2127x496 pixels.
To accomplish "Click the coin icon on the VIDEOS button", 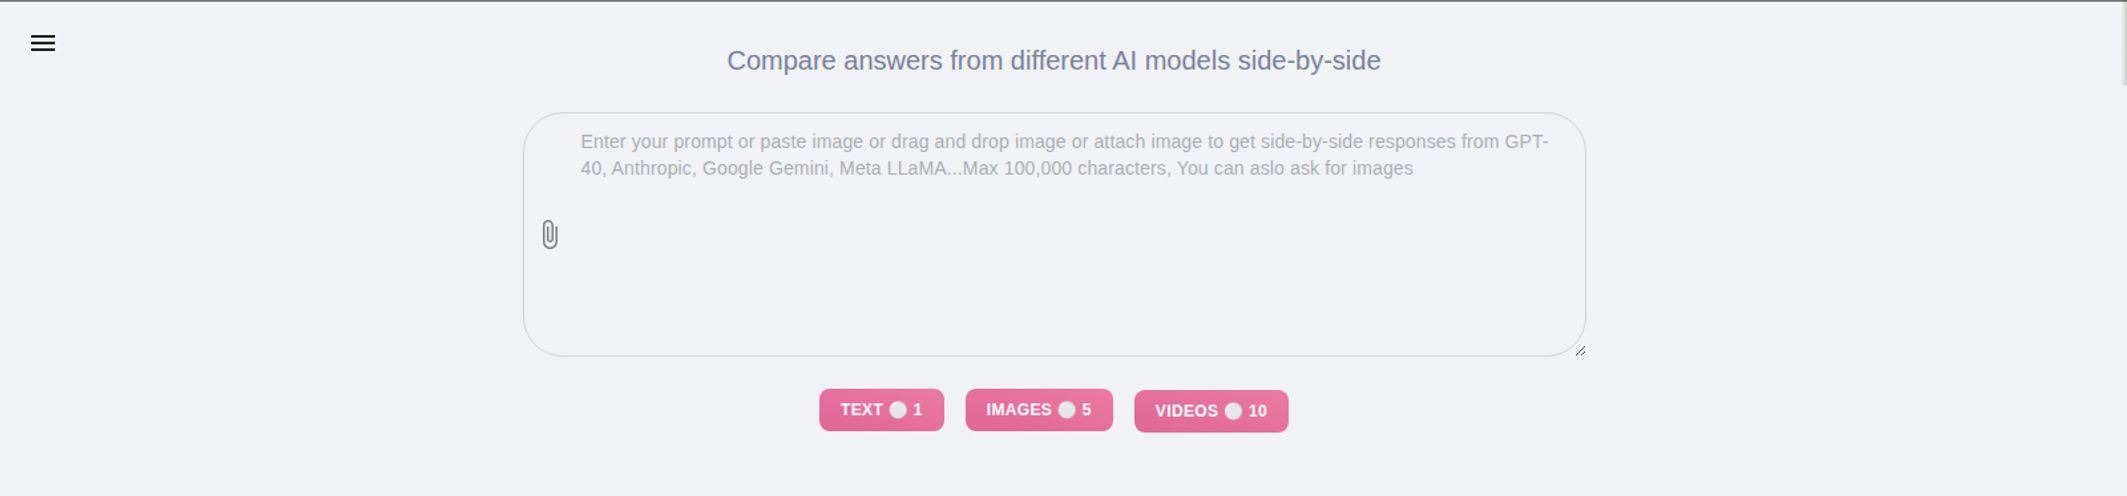I will point(1233,411).
